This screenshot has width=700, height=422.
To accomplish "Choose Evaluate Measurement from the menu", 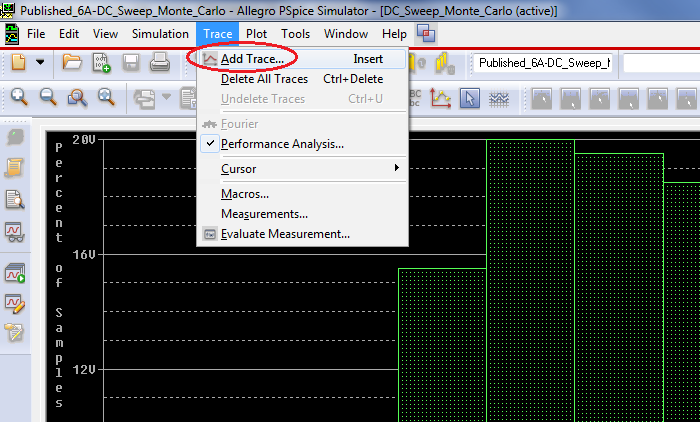I will tap(285, 234).
